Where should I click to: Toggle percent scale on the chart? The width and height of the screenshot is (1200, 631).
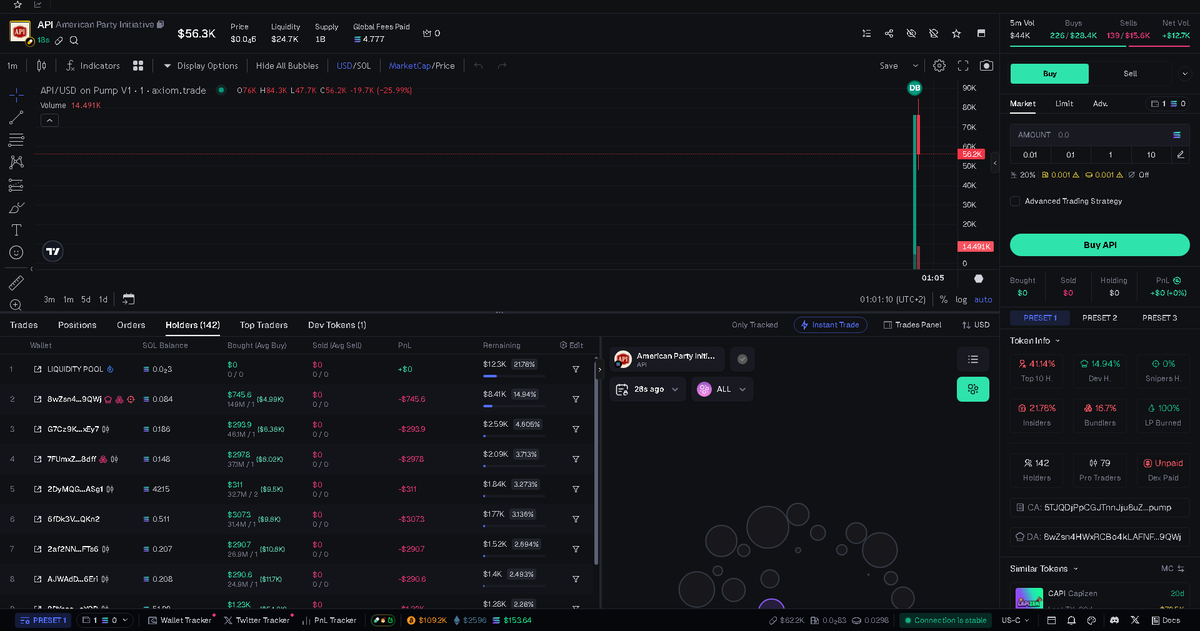[x=943, y=299]
